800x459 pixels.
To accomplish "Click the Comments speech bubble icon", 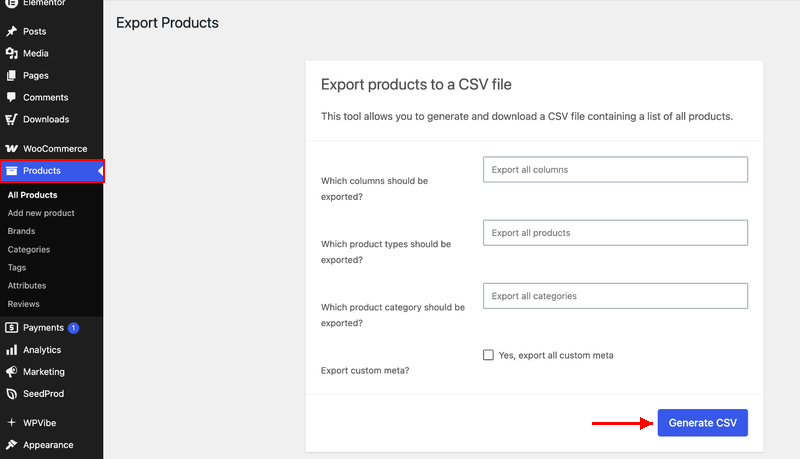I will click(x=11, y=97).
